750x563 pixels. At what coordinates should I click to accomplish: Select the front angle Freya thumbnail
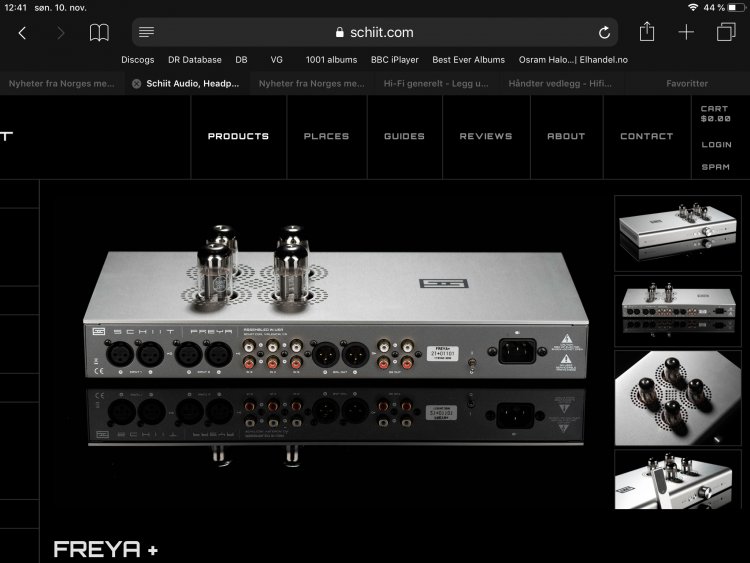678,233
